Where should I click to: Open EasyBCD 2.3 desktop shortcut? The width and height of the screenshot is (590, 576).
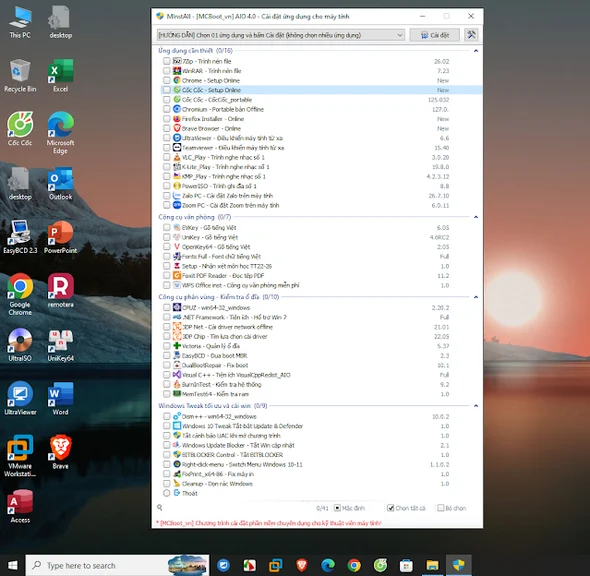coord(20,237)
